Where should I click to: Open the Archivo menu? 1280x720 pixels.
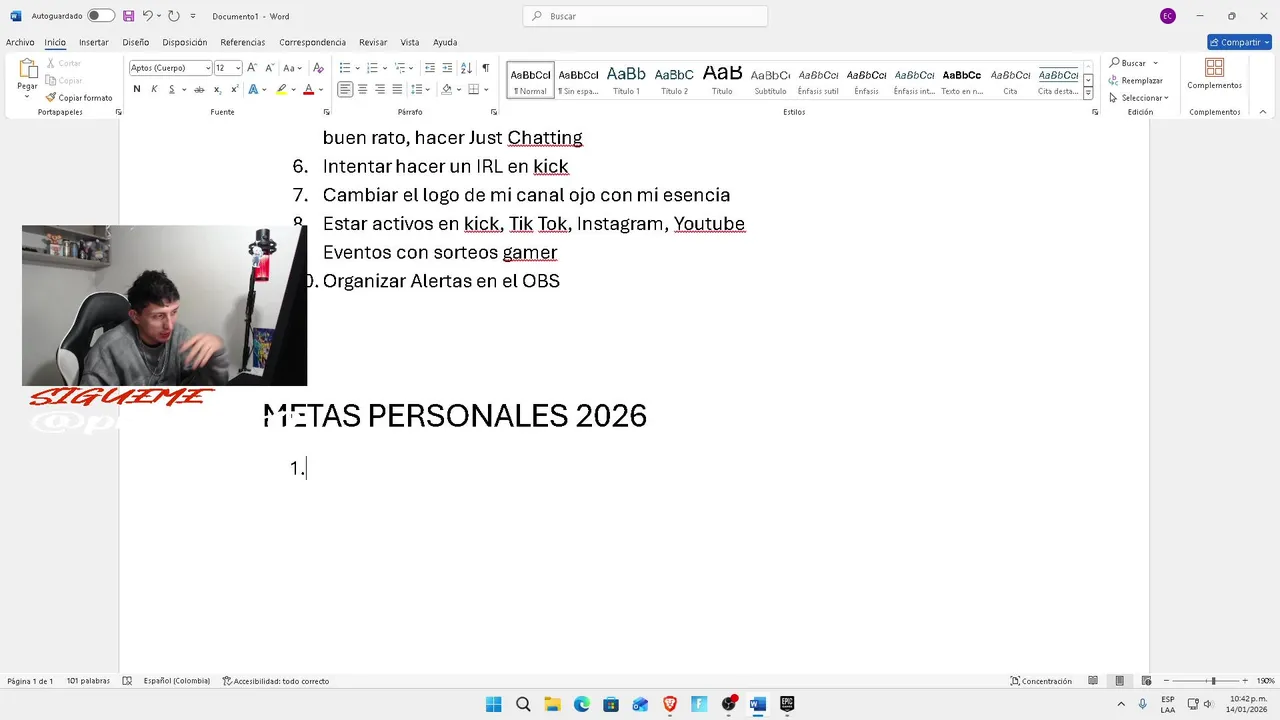coord(20,42)
